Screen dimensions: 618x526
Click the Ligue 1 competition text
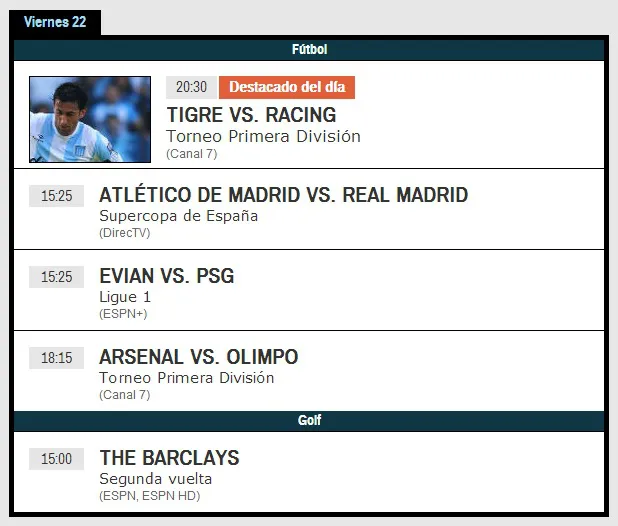[125, 297]
